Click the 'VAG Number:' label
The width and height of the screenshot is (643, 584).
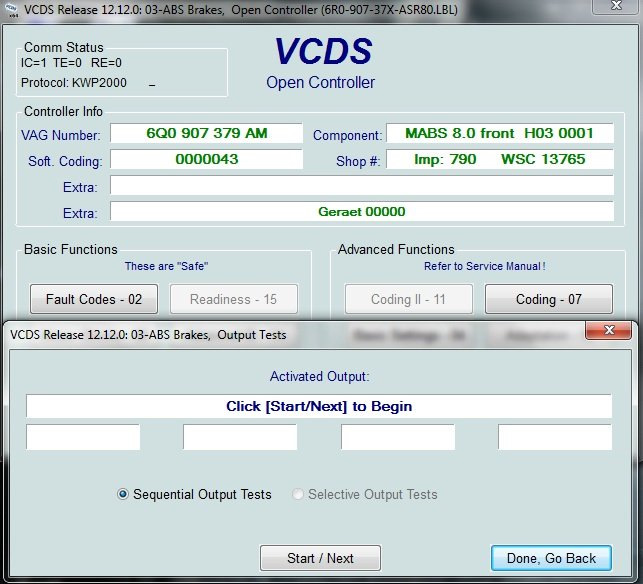coord(61,135)
